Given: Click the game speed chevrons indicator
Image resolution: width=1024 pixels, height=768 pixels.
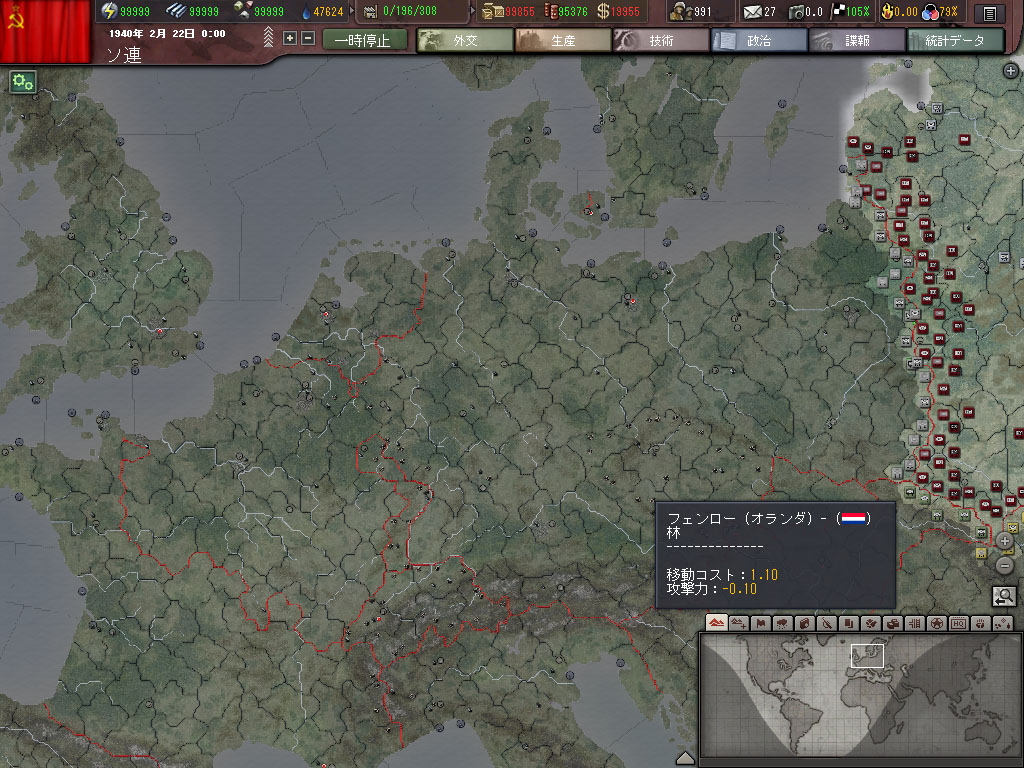Looking at the screenshot, I should pyautogui.click(x=268, y=37).
